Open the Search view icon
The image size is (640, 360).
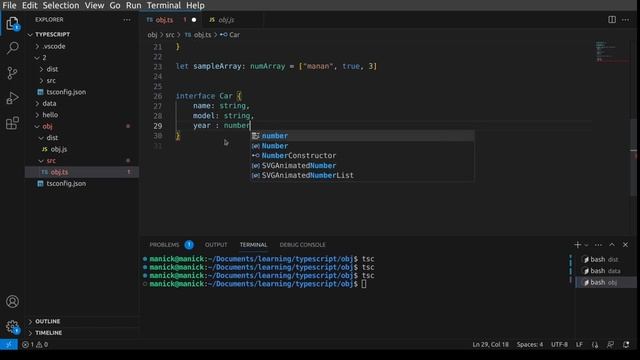click(12, 48)
